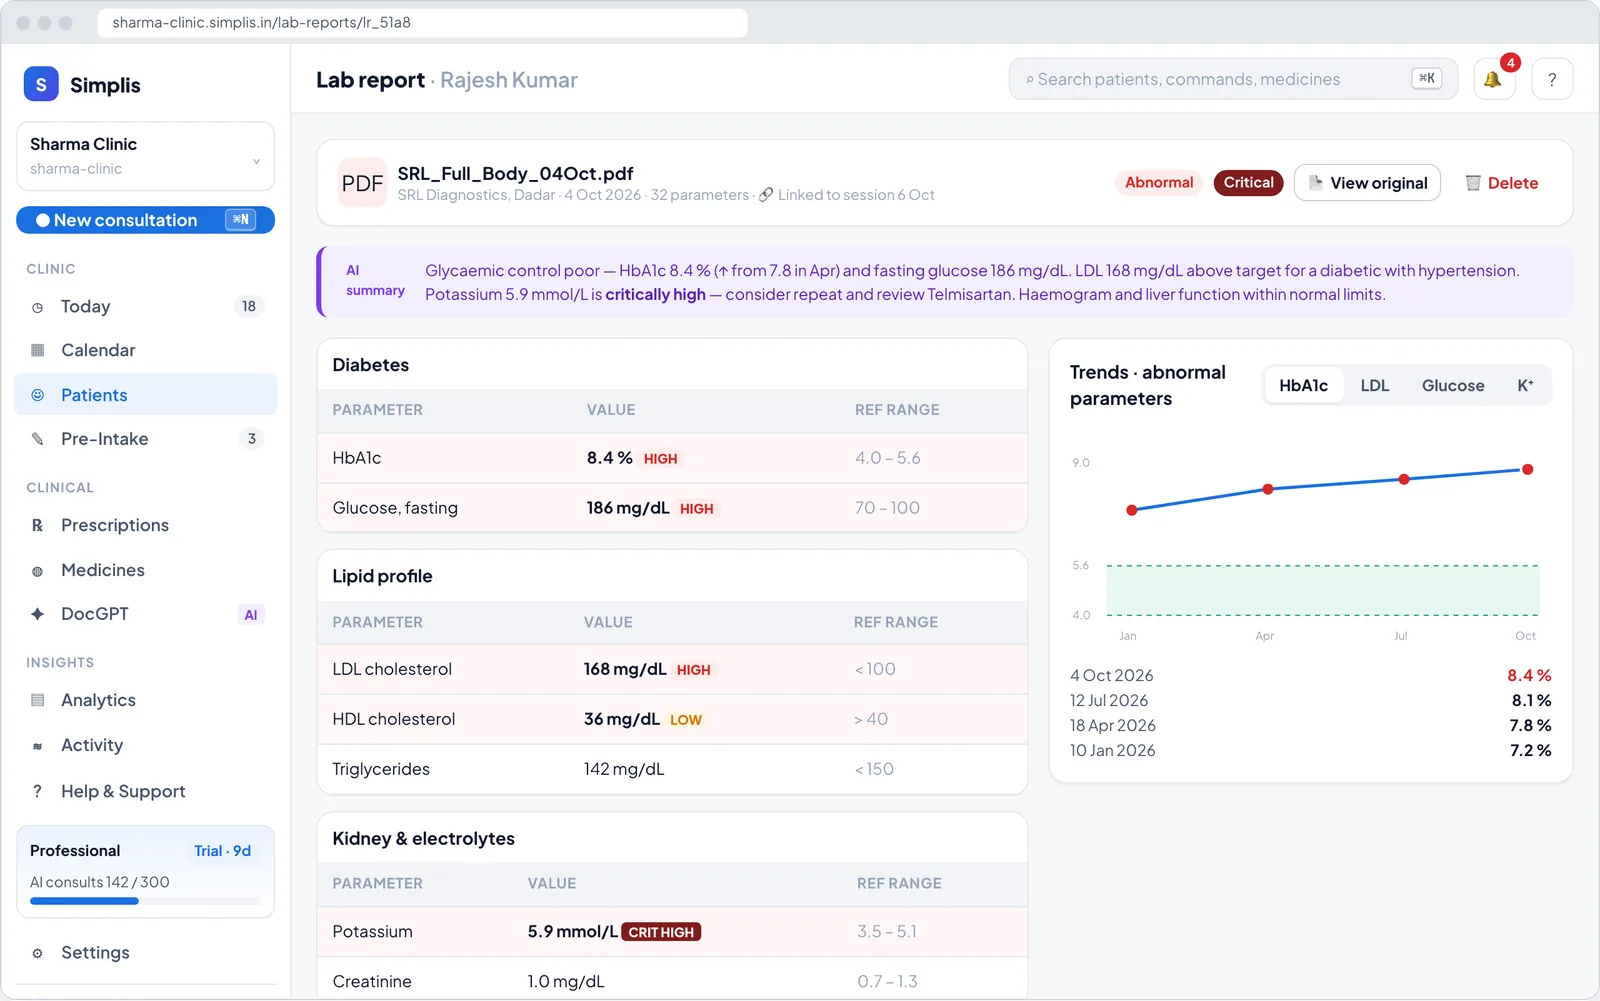Open the Today menu item
1600x1001 pixels.
tap(145, 307)
